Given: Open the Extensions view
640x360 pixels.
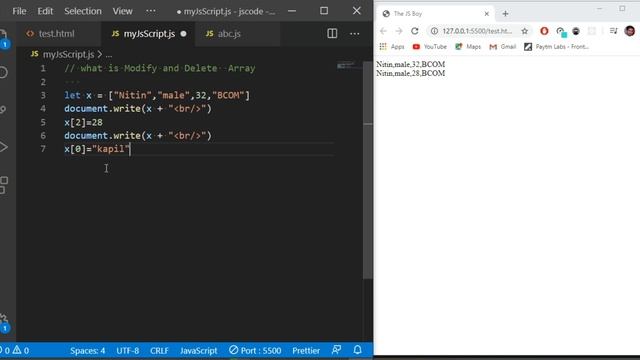Looking at the screenshot, I should [4, 185].
